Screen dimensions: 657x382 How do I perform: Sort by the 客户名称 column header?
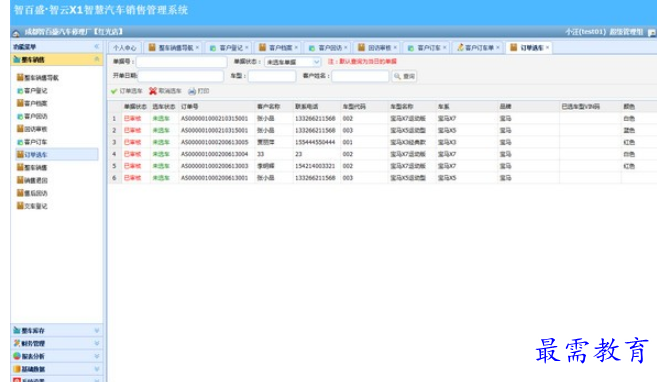coord(274,106)
